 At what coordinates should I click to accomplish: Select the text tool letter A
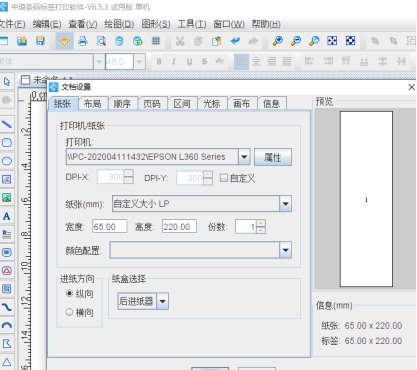coord(7,216)
